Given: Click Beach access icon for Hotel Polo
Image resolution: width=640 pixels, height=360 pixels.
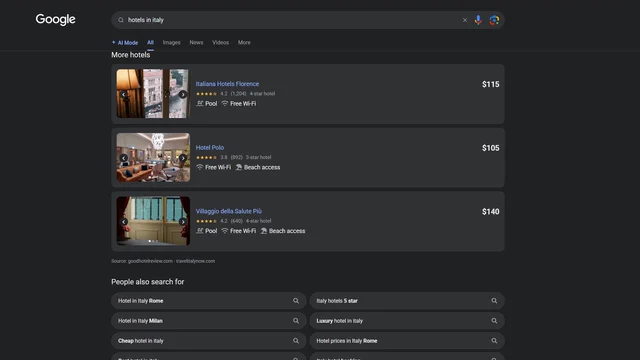Looking at the screenshot, I should (239, 167).
